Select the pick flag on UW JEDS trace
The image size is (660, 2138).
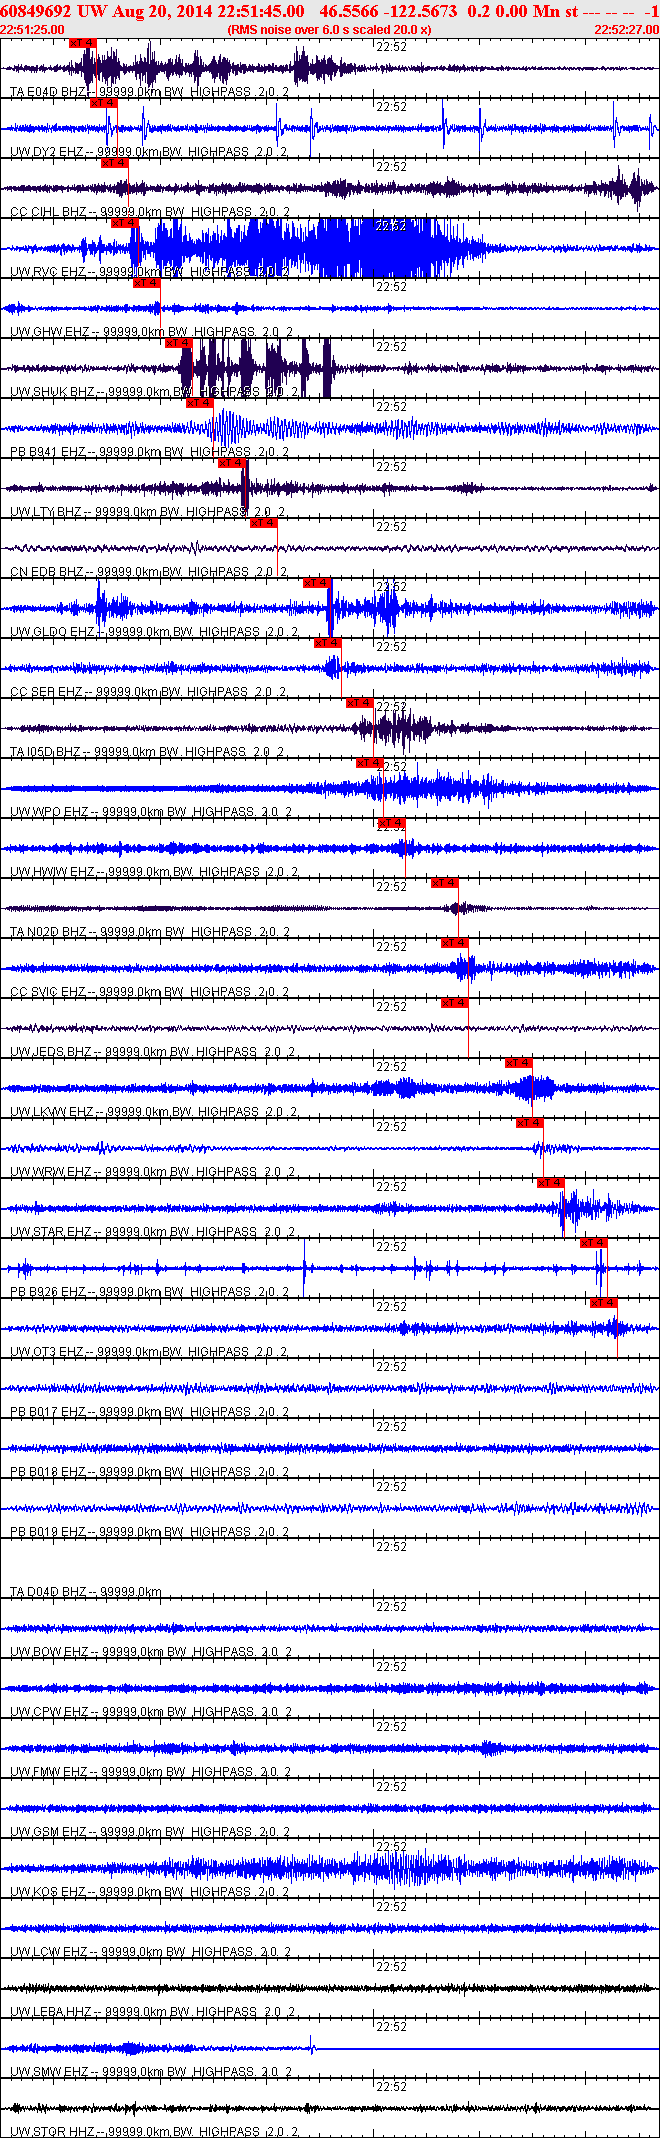click(454, 1003)
